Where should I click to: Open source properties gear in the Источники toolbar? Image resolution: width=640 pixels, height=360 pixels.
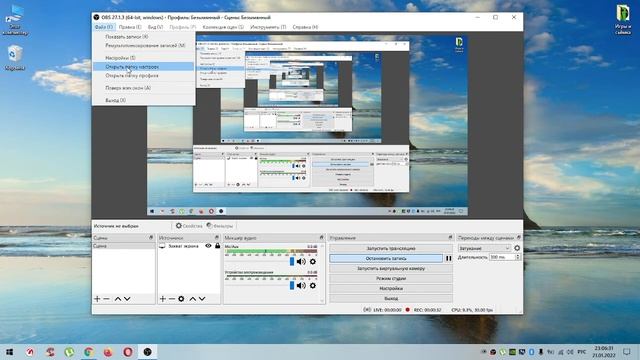[181, 299]
